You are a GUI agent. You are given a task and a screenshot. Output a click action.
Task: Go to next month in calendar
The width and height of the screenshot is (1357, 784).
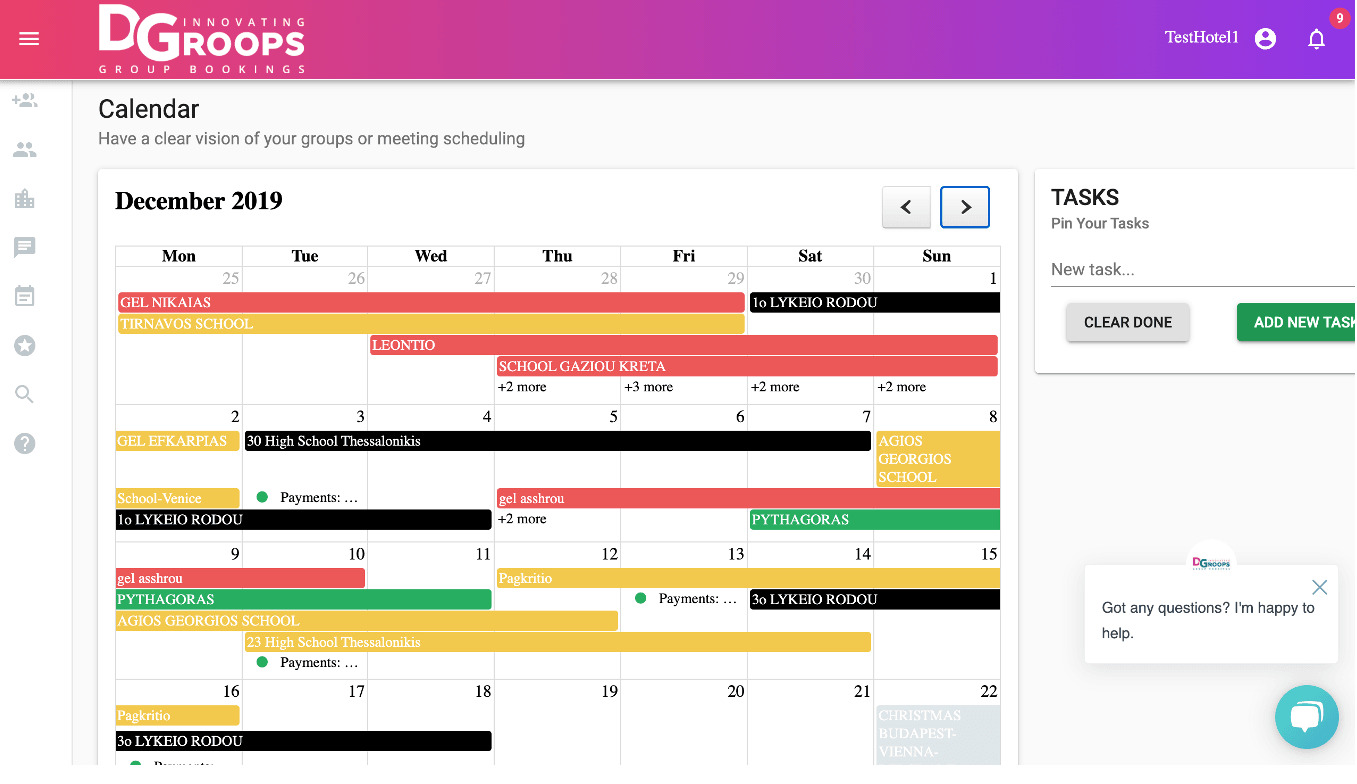point(965,207)
